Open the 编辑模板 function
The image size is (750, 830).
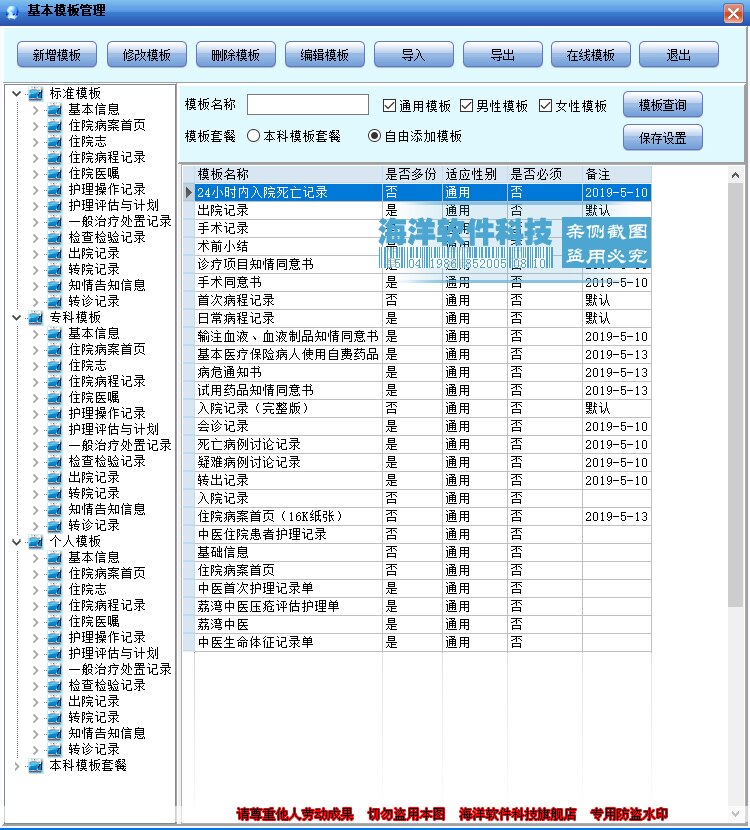(324, 55)
